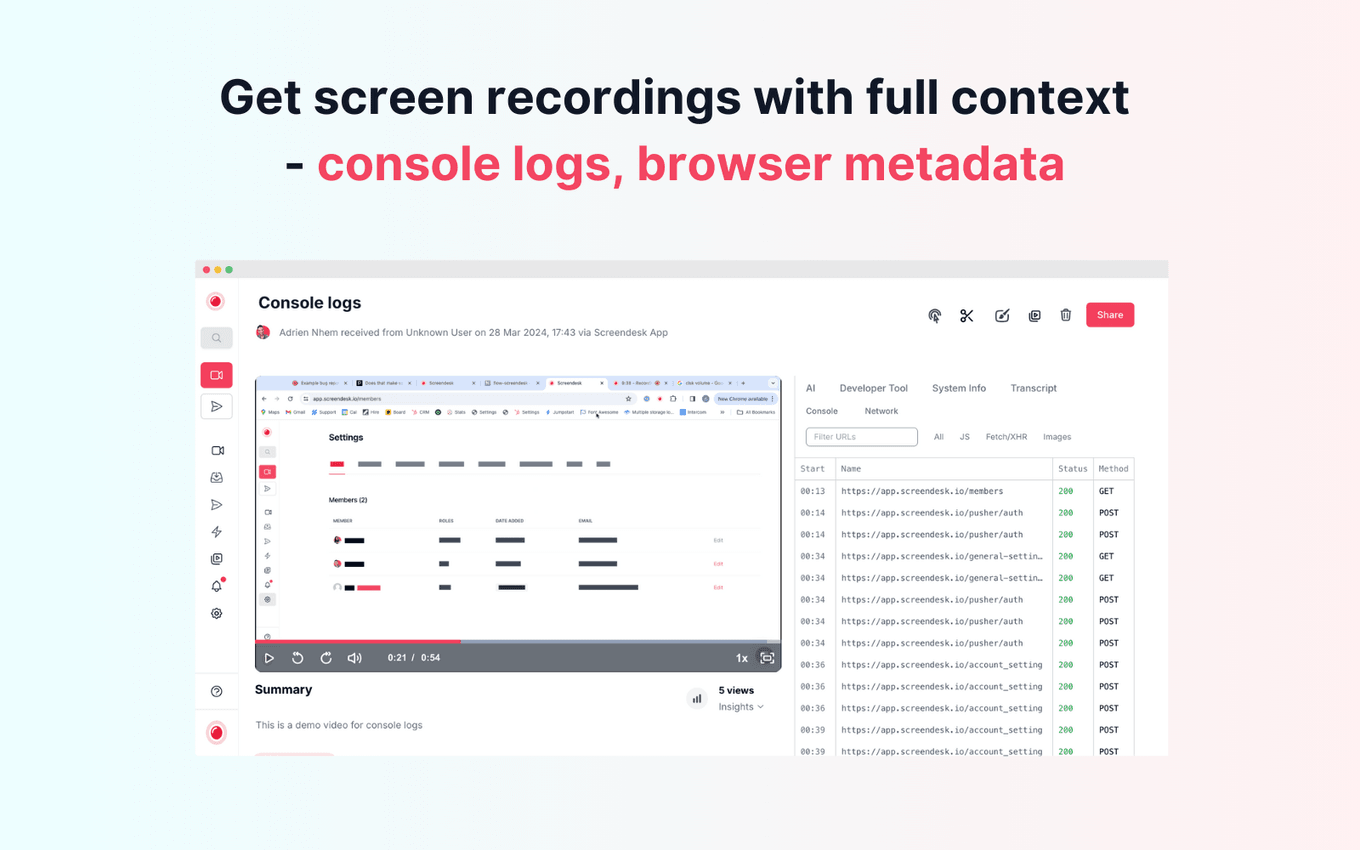Filter requests by JS
This screenshot has width=1360, height=850.
(x=965, y=437)
